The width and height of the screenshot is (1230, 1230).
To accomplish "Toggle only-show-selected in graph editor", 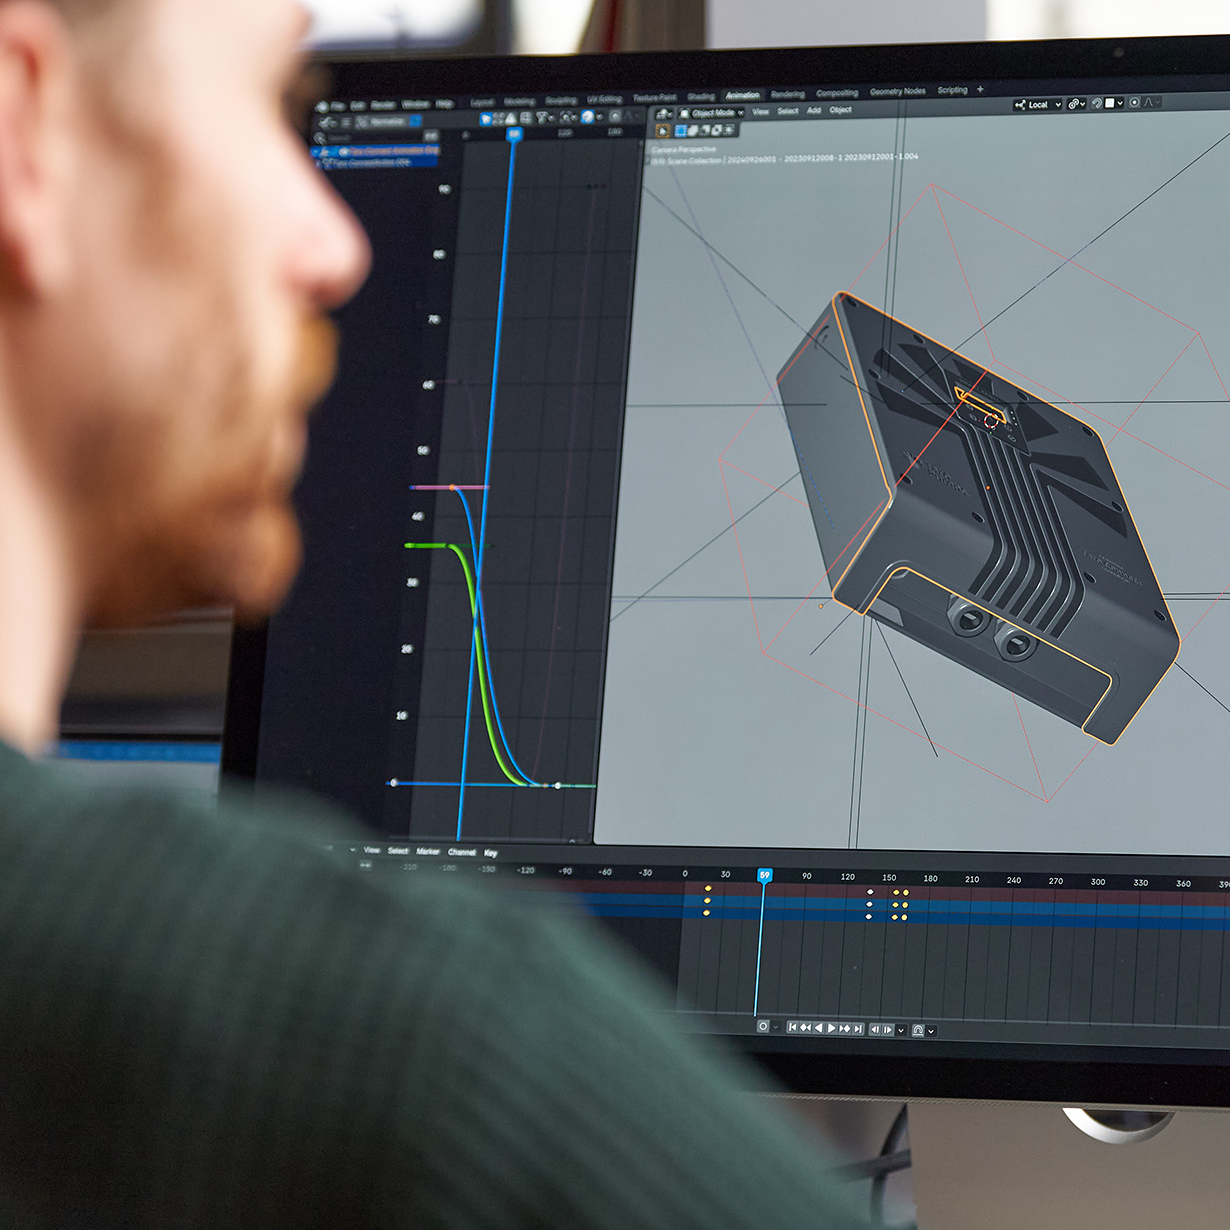I will pyautogui.click(x=486, y=118).
